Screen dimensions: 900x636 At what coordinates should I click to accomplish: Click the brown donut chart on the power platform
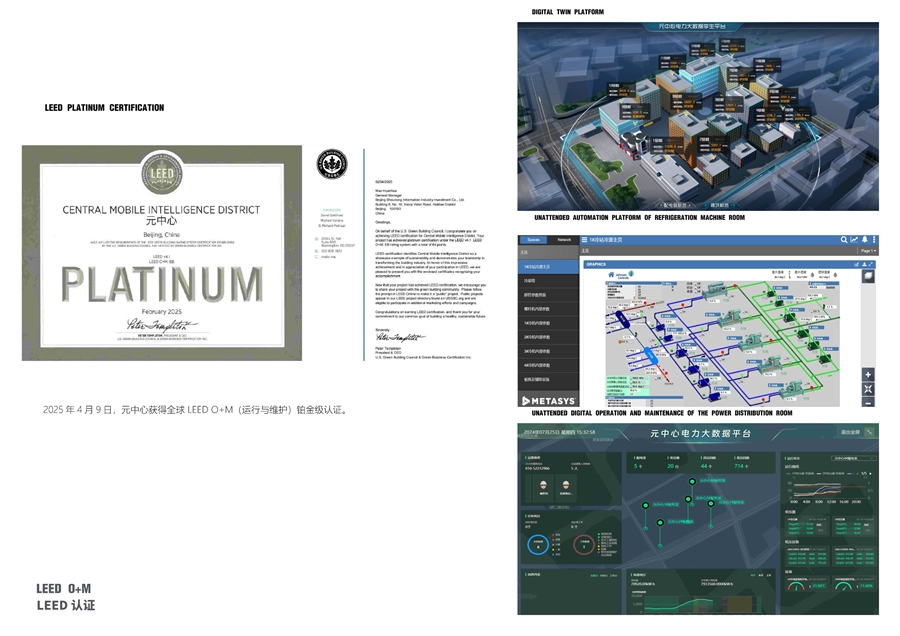pos(584,545)
